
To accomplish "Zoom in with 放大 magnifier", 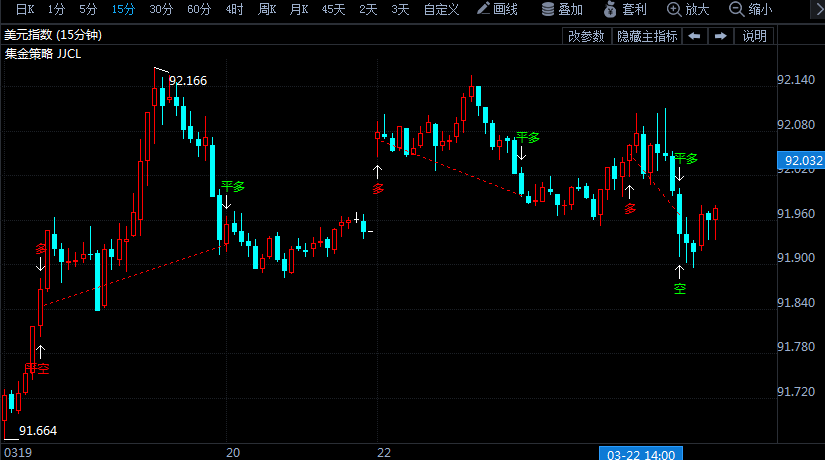I will (688, 9).
